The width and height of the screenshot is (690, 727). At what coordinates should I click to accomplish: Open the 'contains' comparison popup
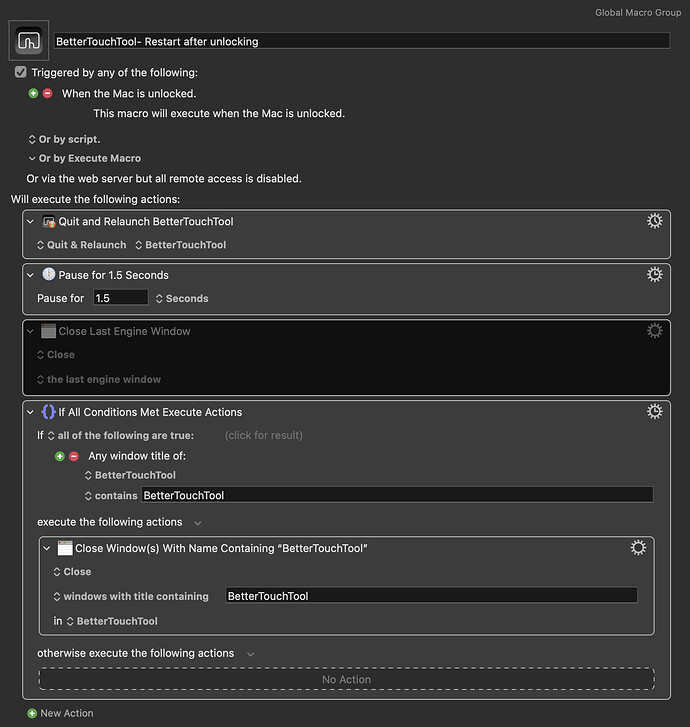pyautogui.click(x=111, y=496)
